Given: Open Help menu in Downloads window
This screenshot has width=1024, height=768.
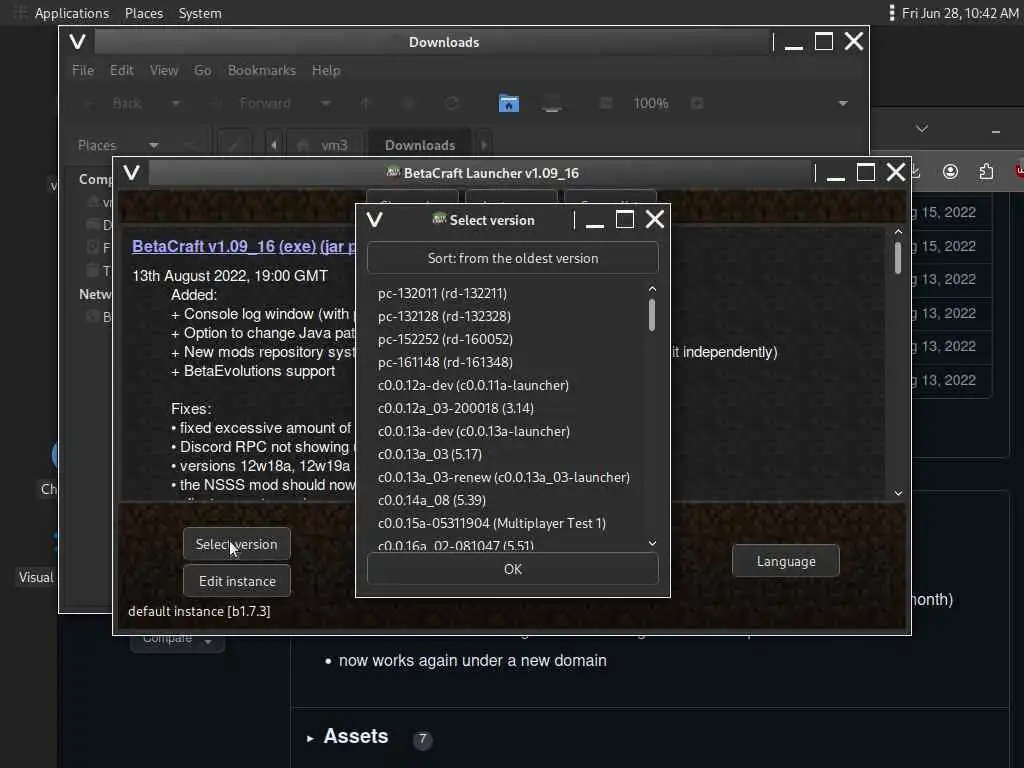Looking at the screenshot, I should 326,70.
